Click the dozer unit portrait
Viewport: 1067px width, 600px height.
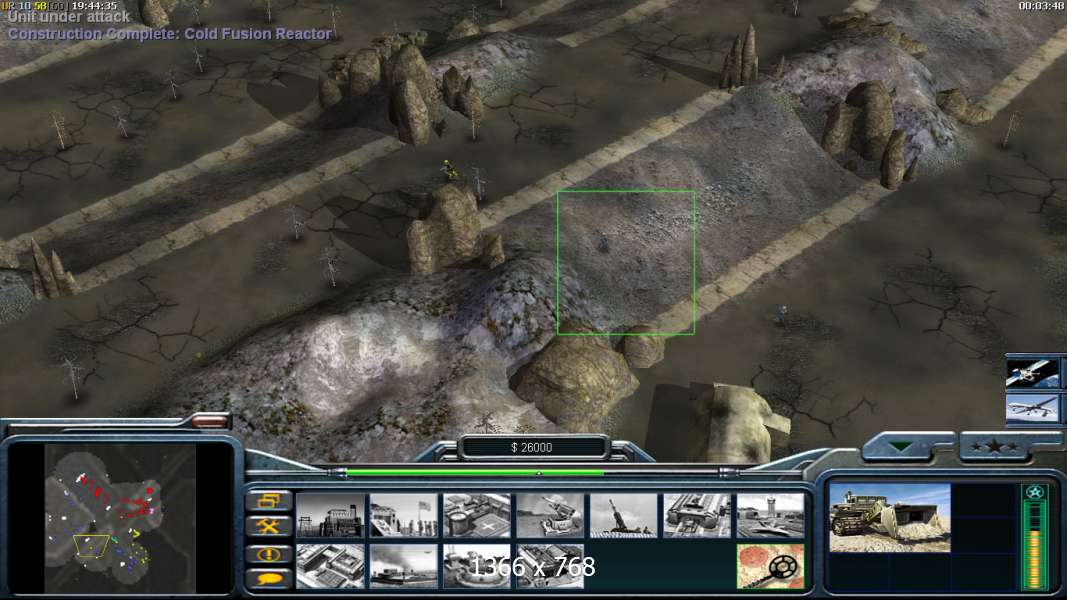[x=889, y=518]
